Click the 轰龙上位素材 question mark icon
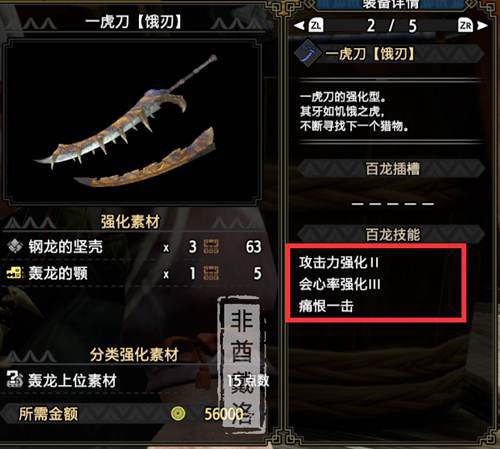 (x=15, y=380)
